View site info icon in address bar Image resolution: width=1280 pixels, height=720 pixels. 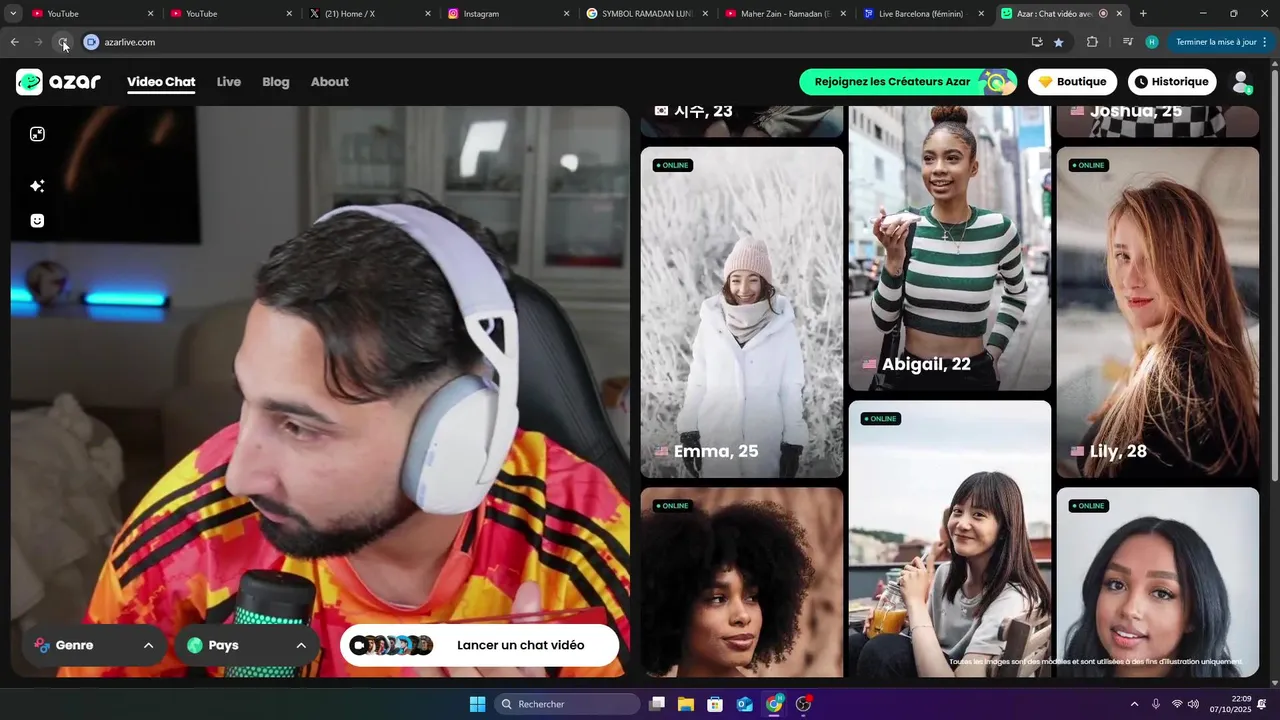coord(91,42)
